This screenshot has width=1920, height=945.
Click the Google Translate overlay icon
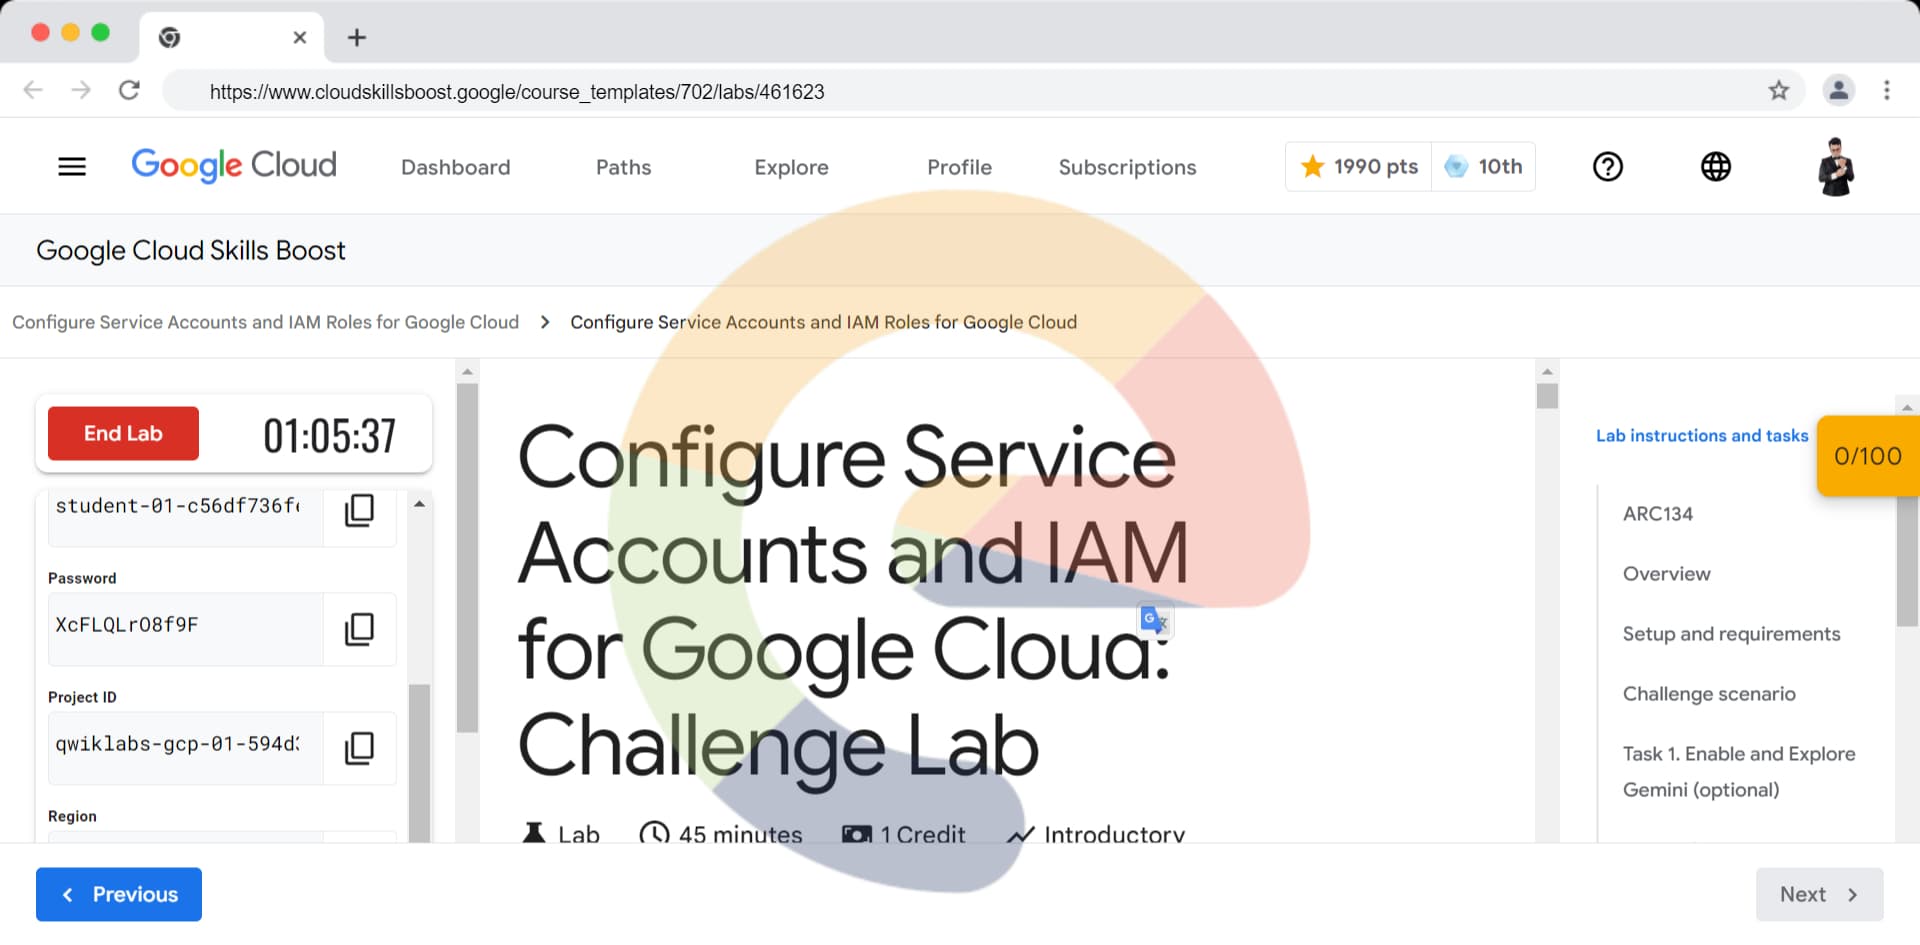1154,620
